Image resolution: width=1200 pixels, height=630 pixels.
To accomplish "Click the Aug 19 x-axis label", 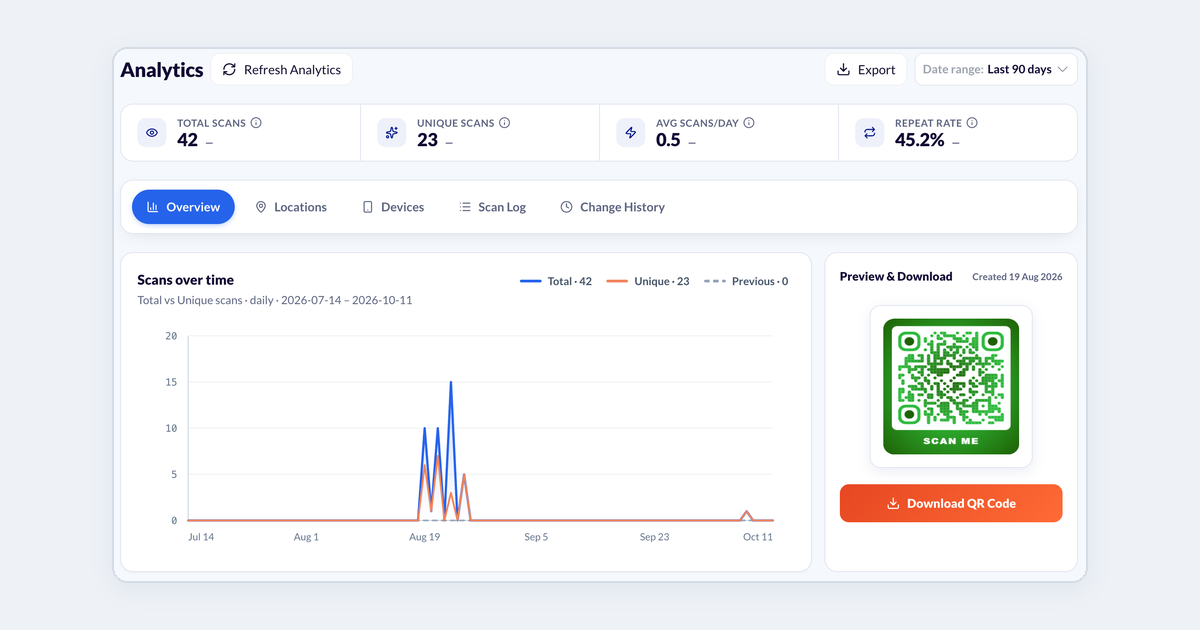I will coord(425,537).
